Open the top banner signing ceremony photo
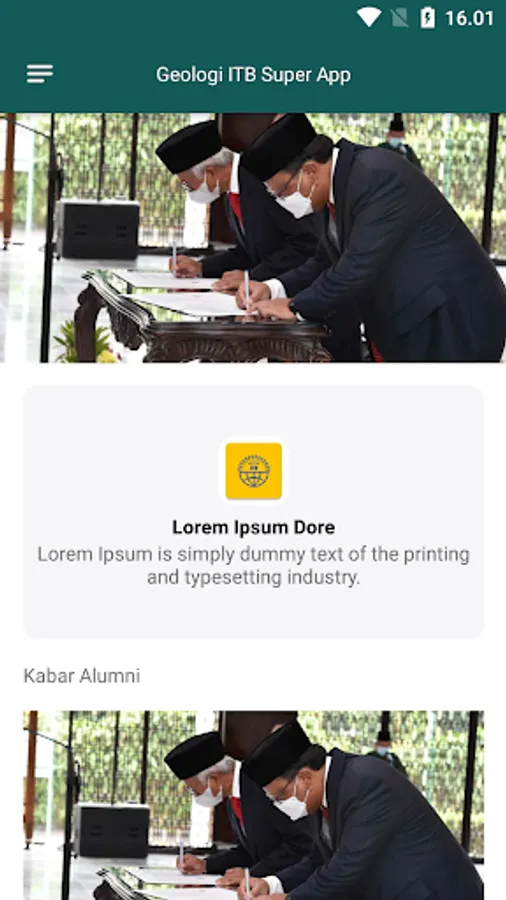Screen dimensions: 506x900 click(x=253, y=238)
